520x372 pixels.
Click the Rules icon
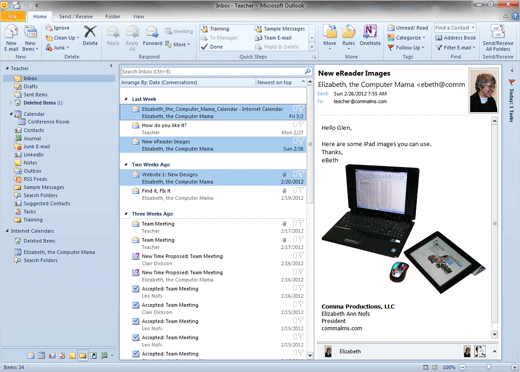pos(349,36)
